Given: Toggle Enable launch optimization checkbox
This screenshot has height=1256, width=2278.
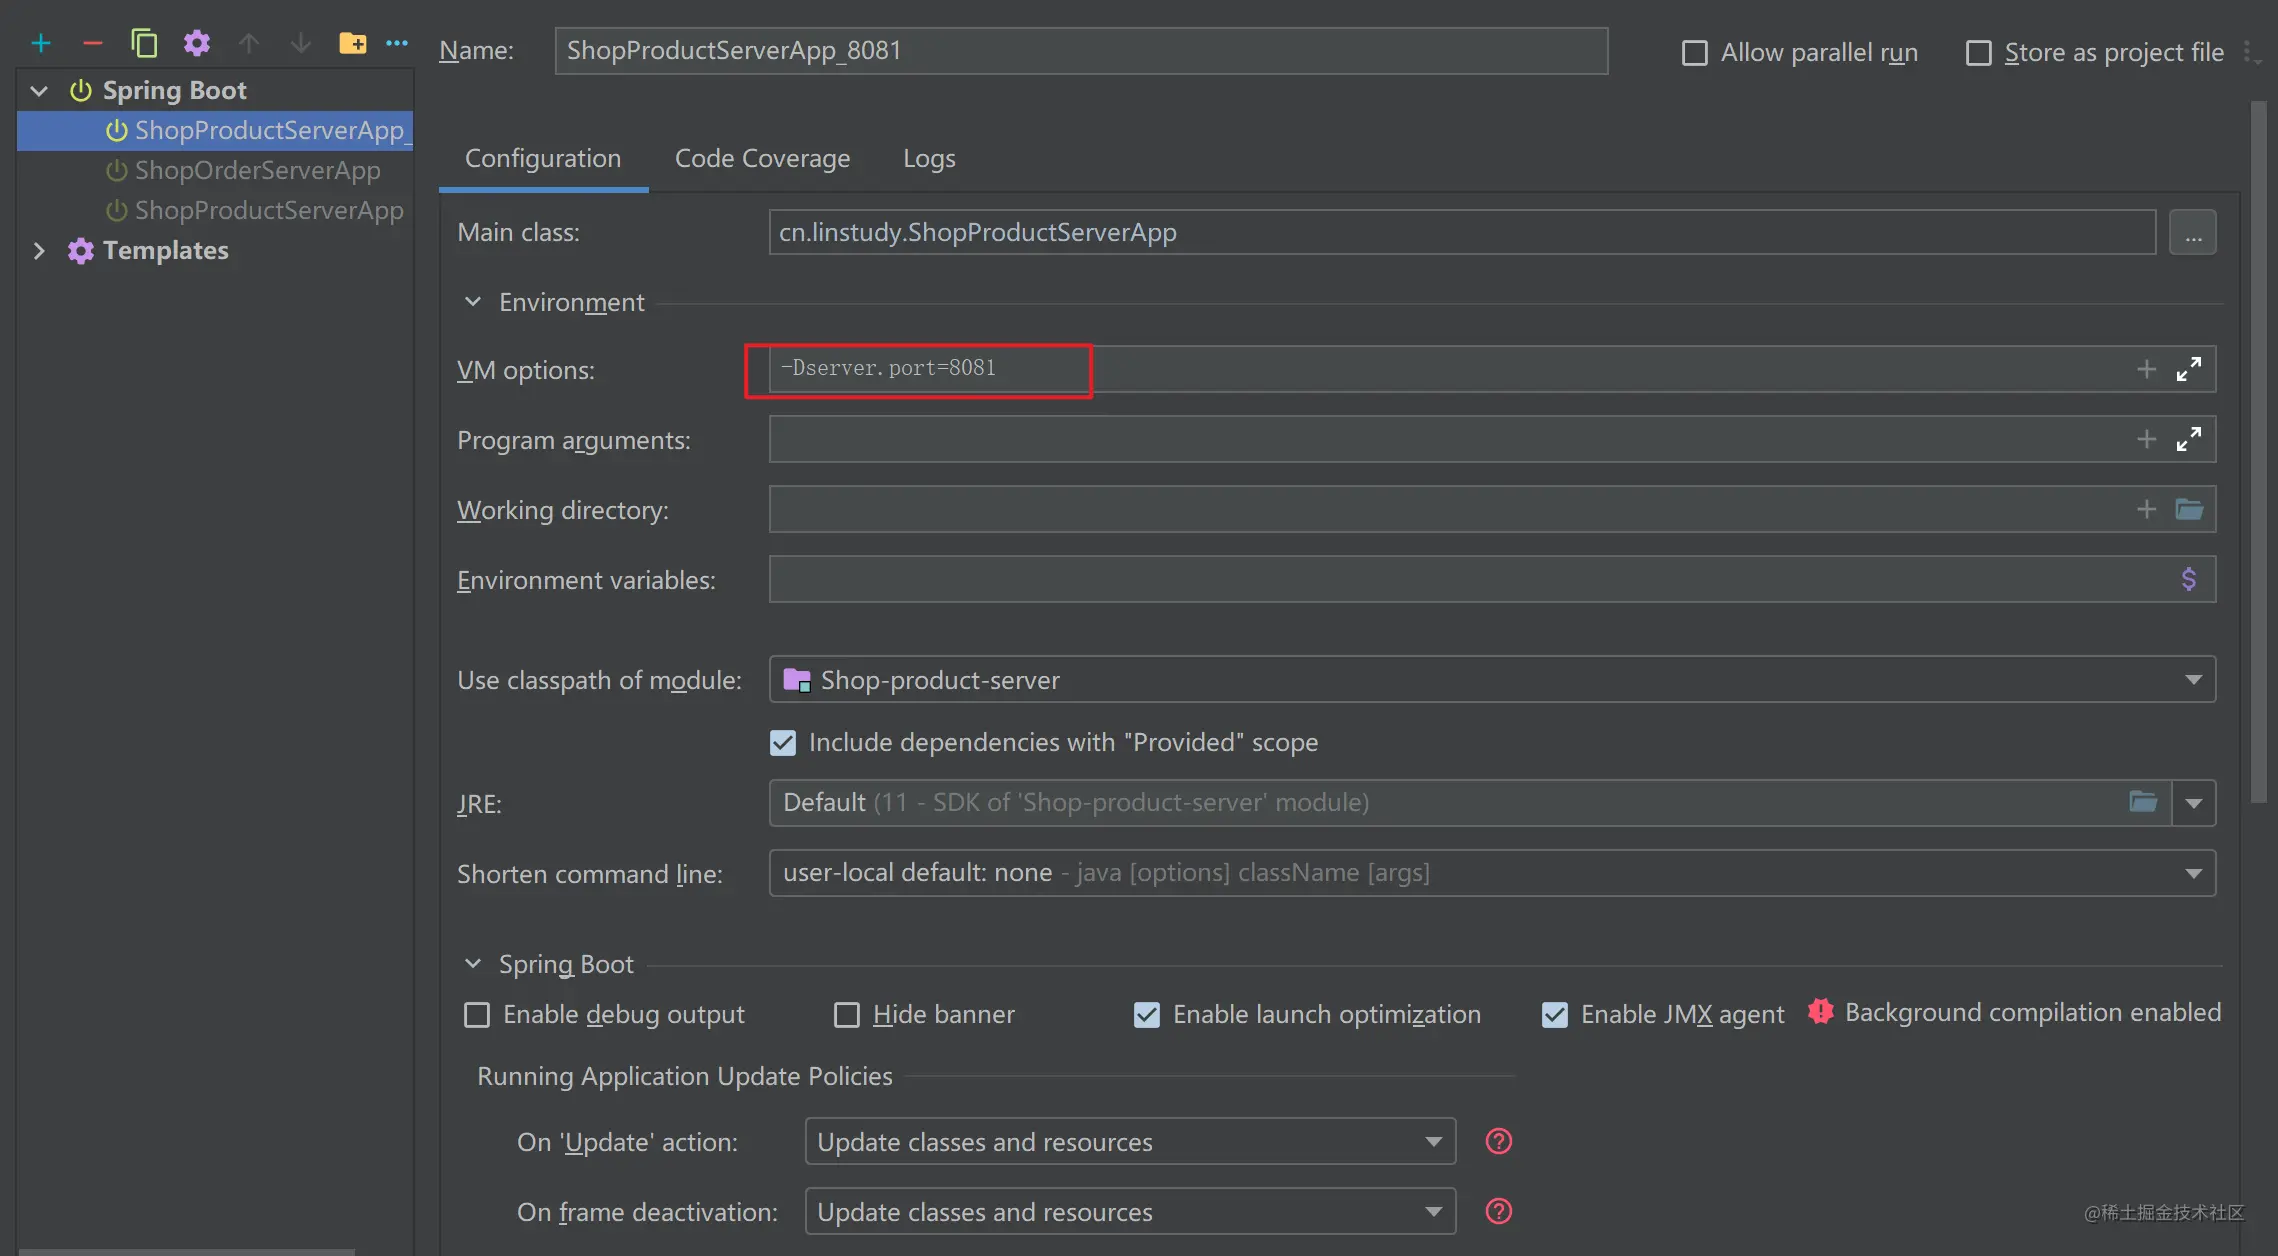Looking at the screenshot, I should [1147, 1015].
